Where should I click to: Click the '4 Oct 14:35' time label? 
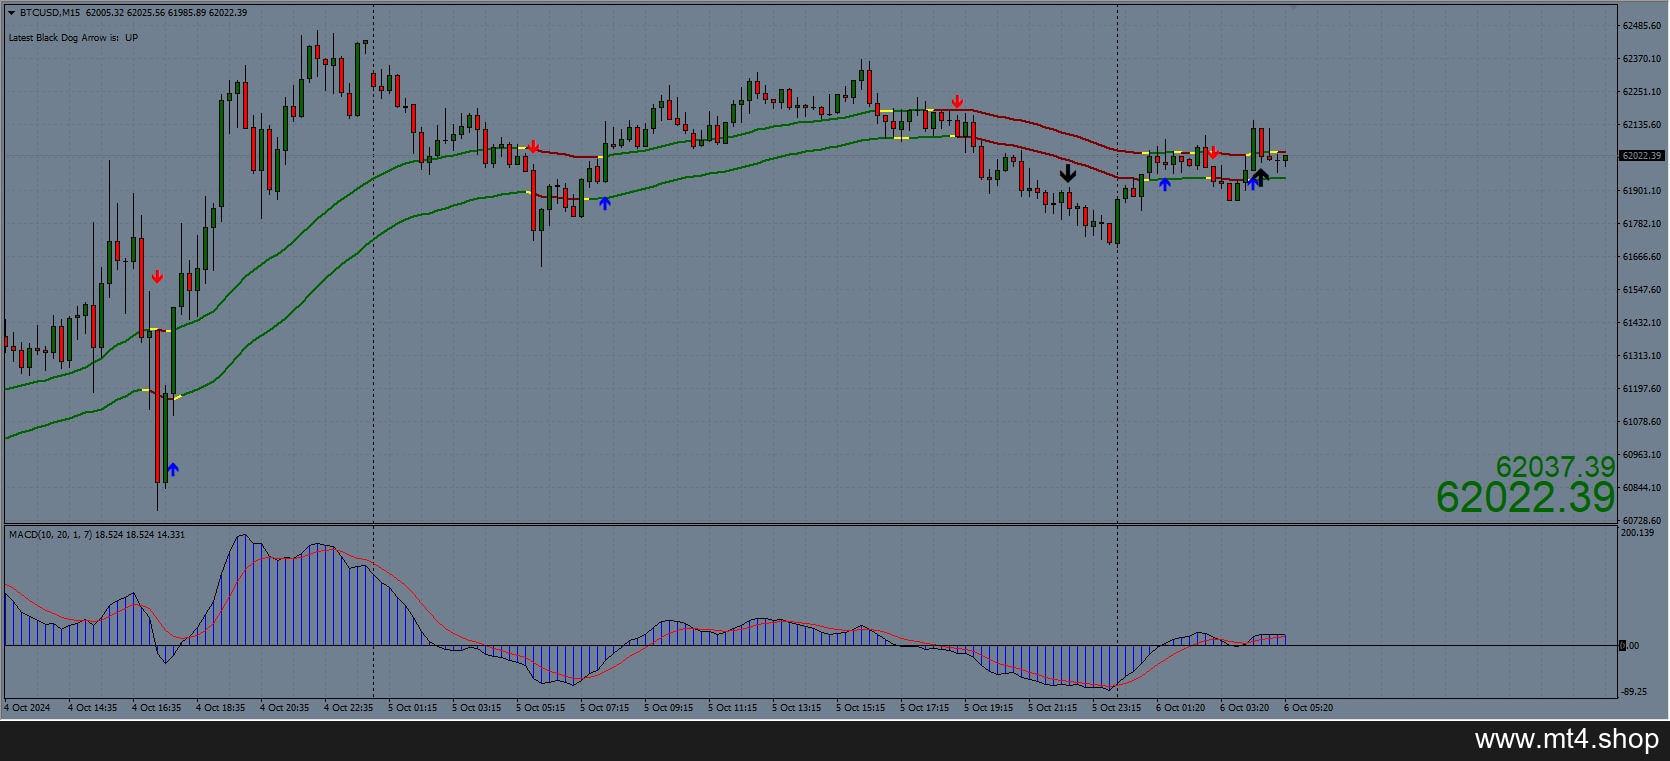[x=92, y=708]
